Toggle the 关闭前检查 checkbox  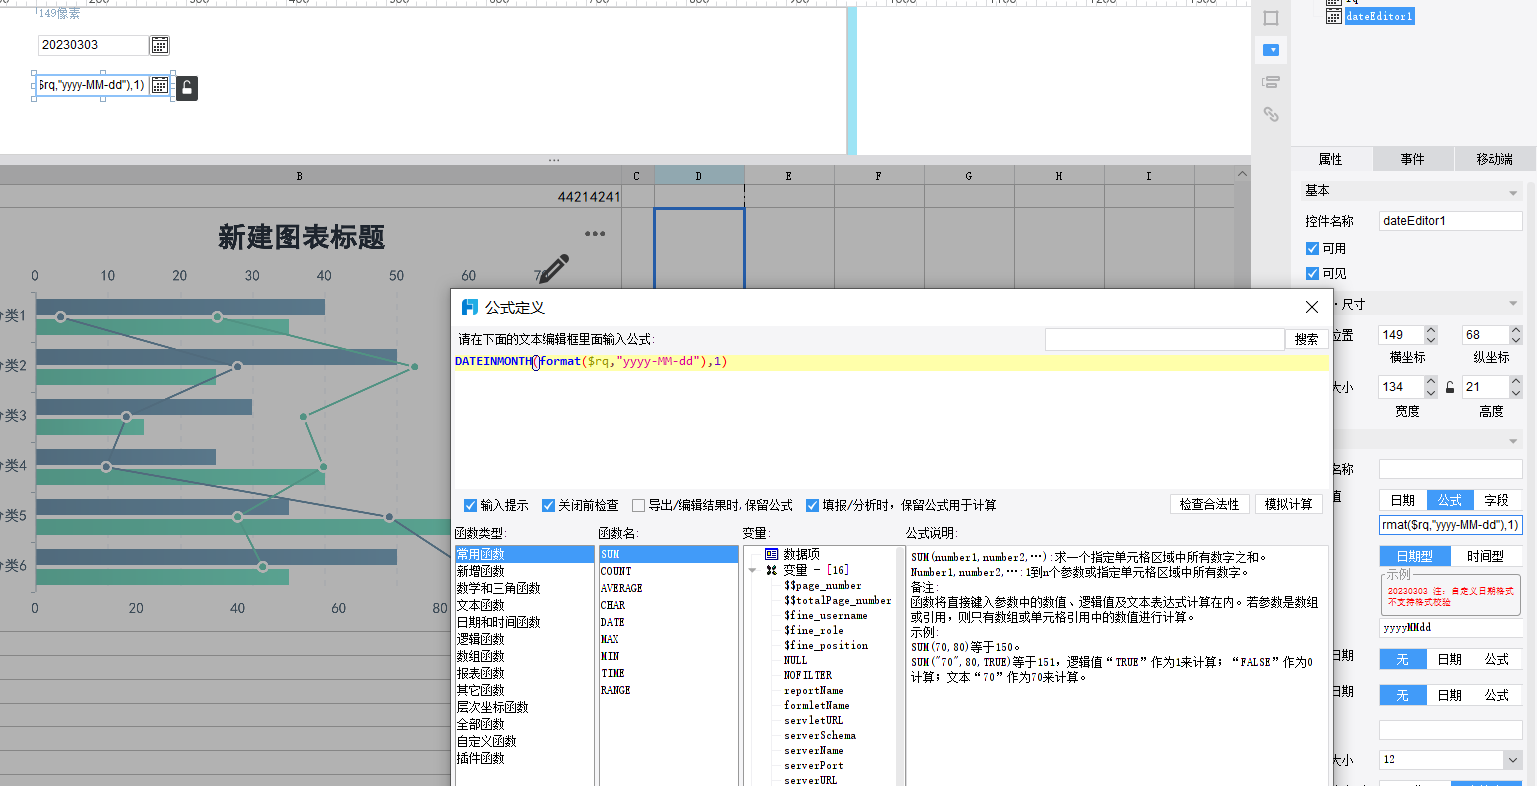(548, 506)
